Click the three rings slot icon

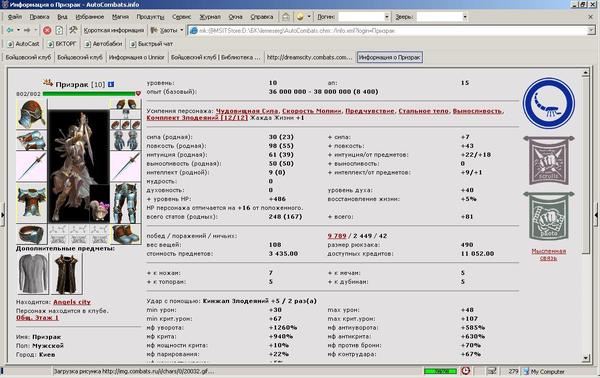[x=126, y=124]
